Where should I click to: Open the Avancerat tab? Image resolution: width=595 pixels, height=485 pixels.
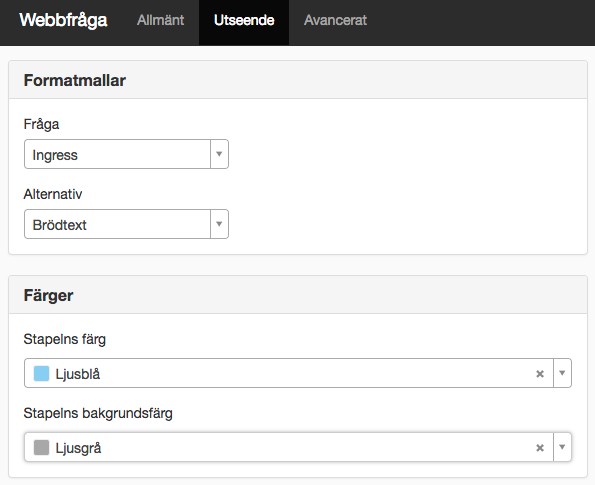(335, 20)
